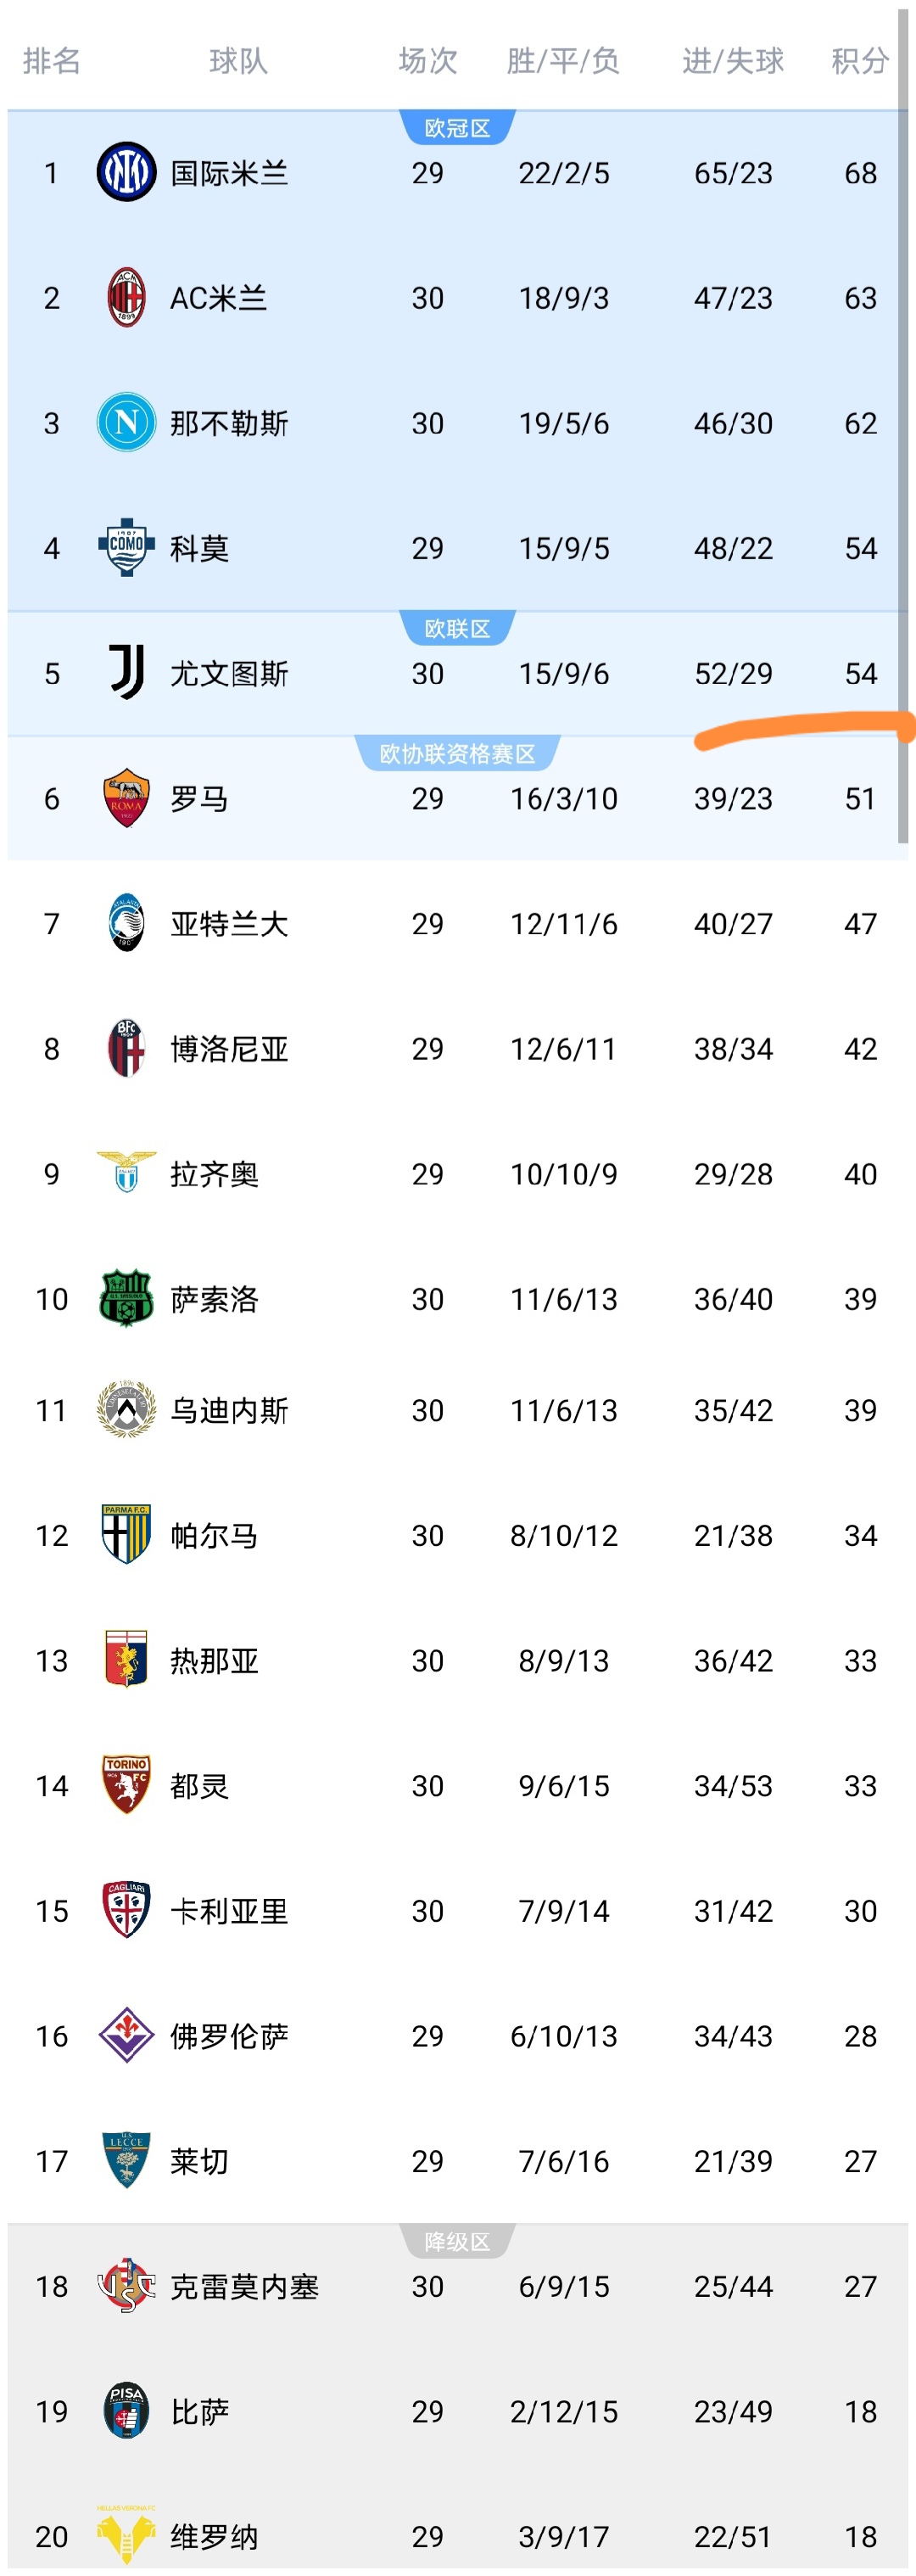The width and height of the screenshot is (916, 2576).
Task: Click the Roma club crest
Action: [126, 797]
